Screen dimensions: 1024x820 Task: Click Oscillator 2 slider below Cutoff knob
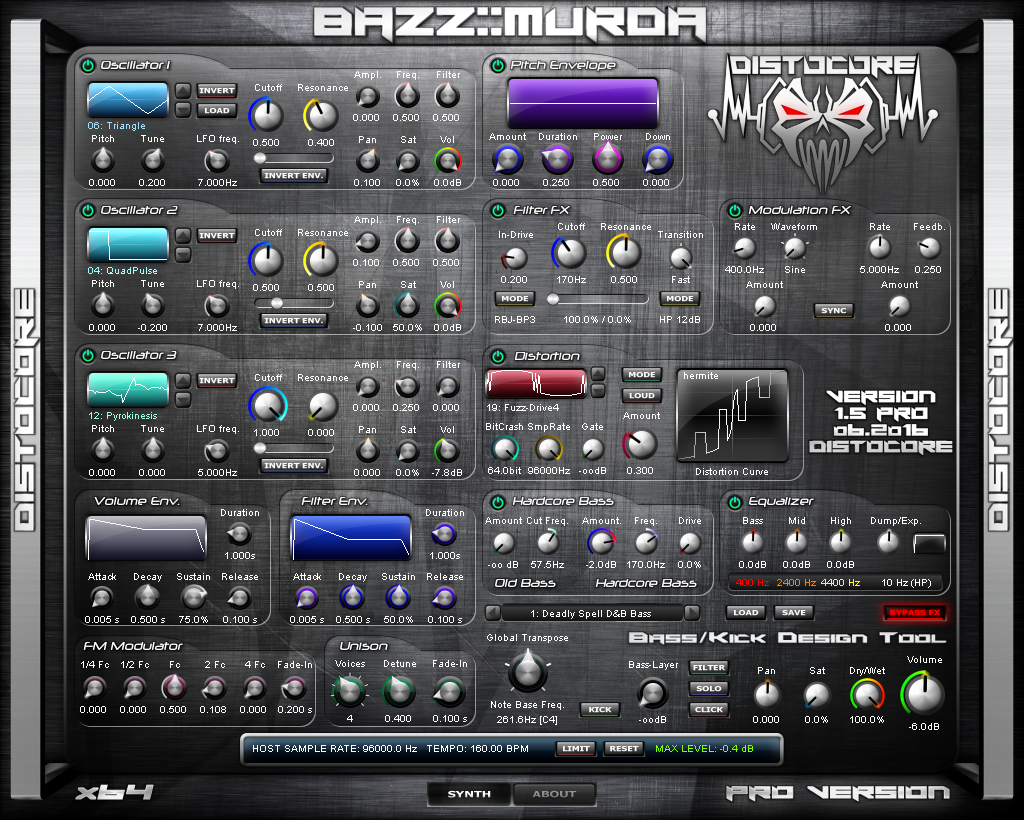click(x=294, y=303)
